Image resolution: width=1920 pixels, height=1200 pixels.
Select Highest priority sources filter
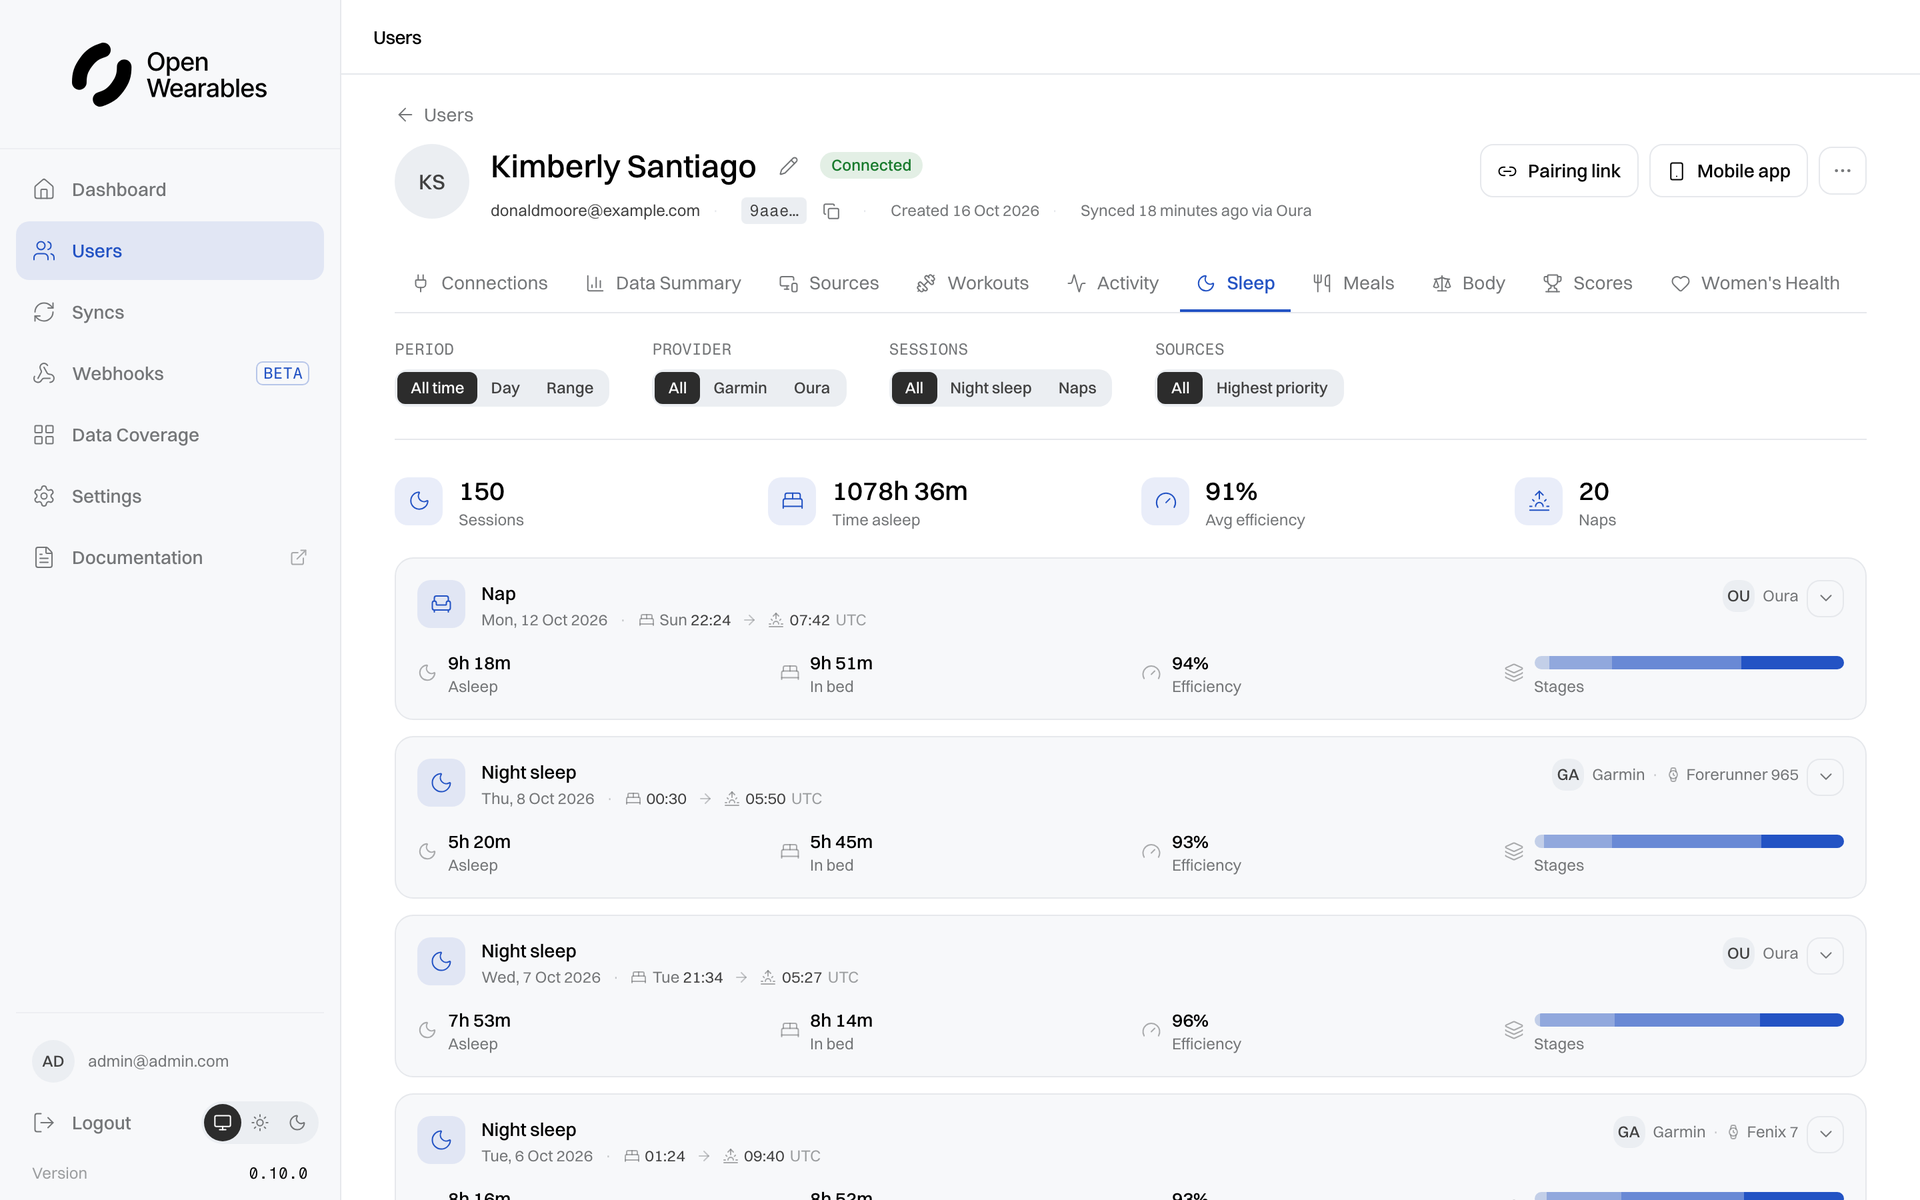[1272, 388]
